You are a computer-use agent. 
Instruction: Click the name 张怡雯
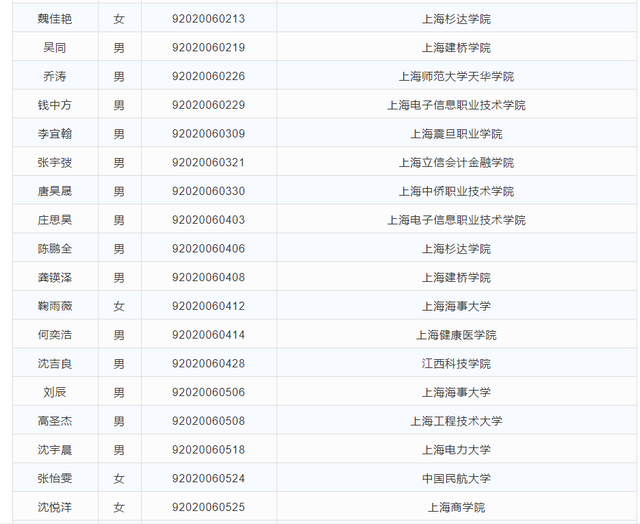click(x=55, y=479)
